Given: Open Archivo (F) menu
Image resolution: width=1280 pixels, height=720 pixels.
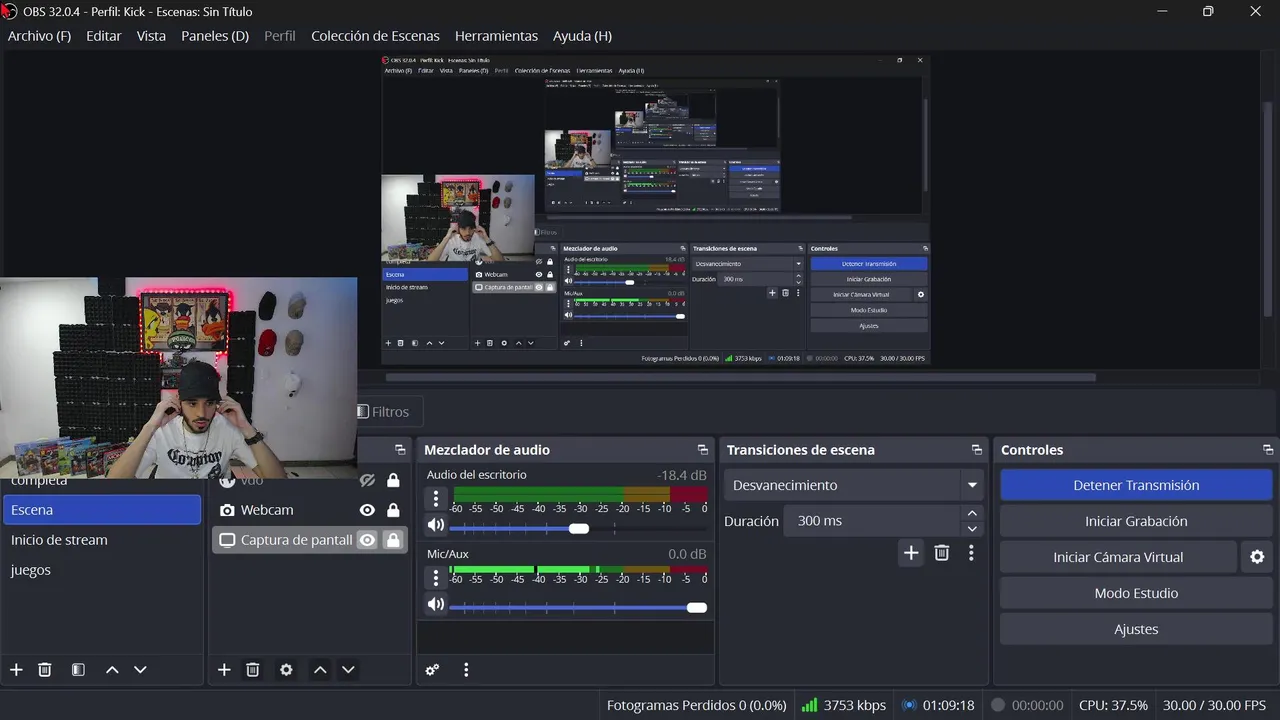Looking at the screenshot, I should pyautogui.click(x=40, y=36).
